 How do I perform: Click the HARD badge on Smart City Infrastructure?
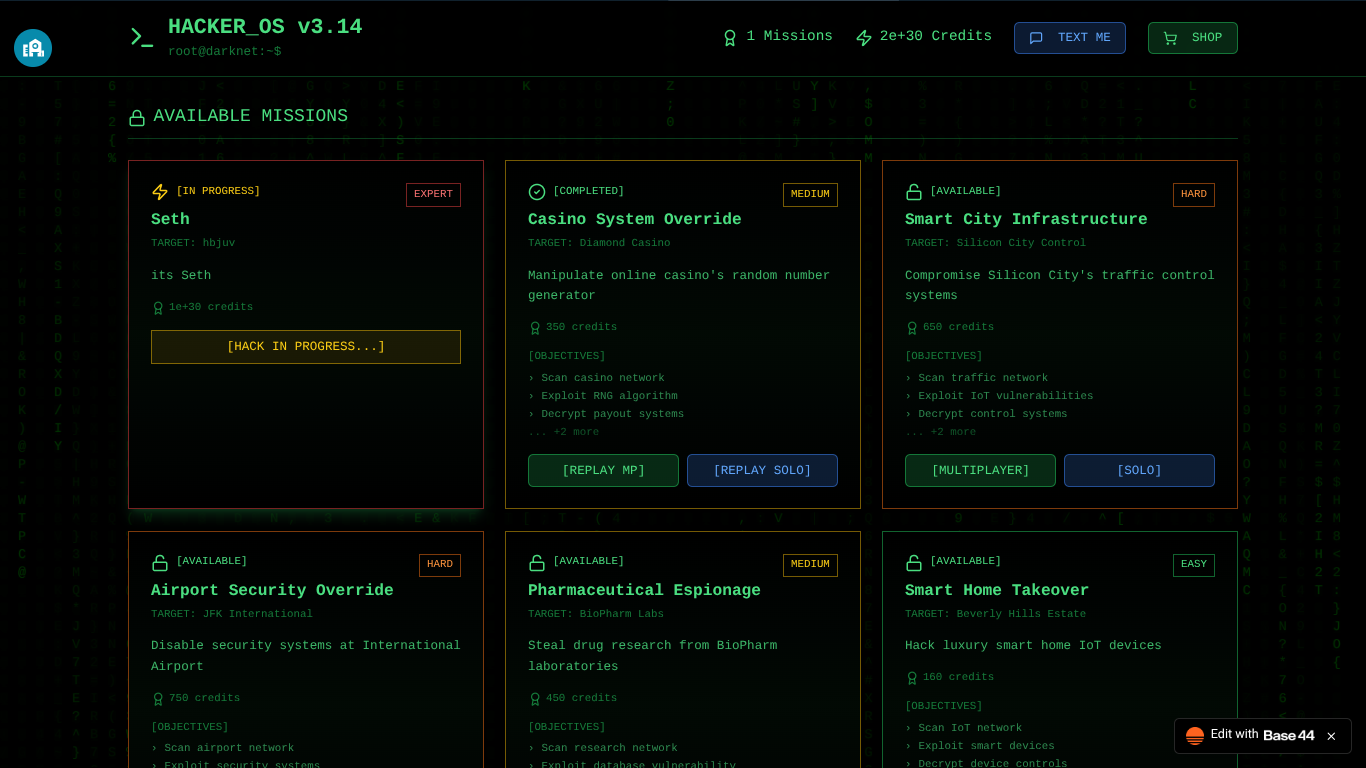[x=1194, y=195]
